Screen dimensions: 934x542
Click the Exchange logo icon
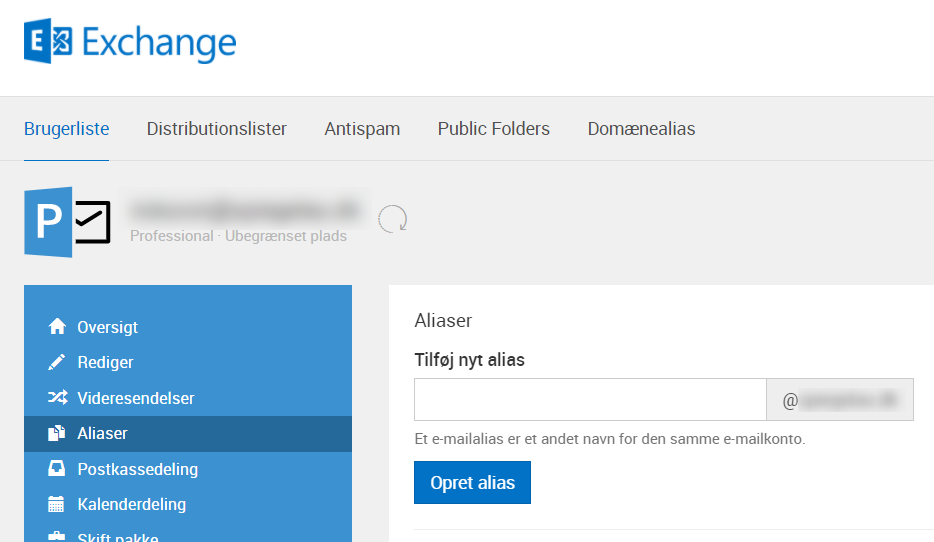(x=48, y=41)
